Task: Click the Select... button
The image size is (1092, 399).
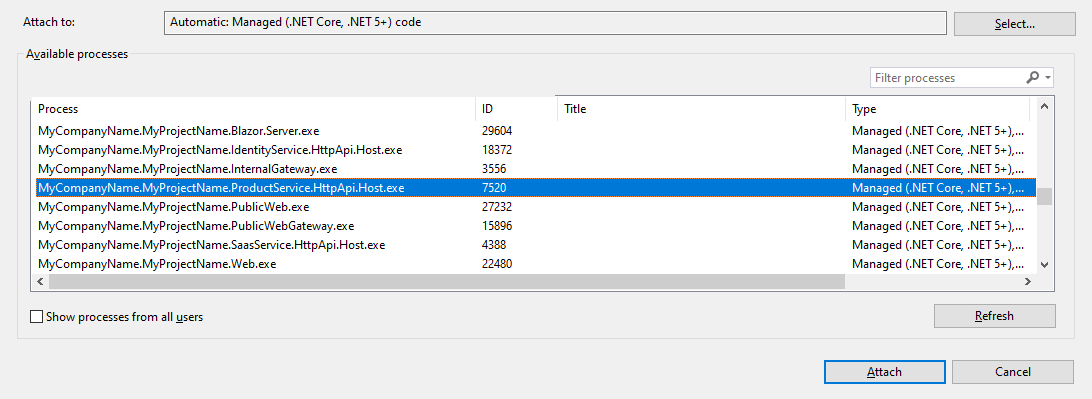Action: point(1015,24)
